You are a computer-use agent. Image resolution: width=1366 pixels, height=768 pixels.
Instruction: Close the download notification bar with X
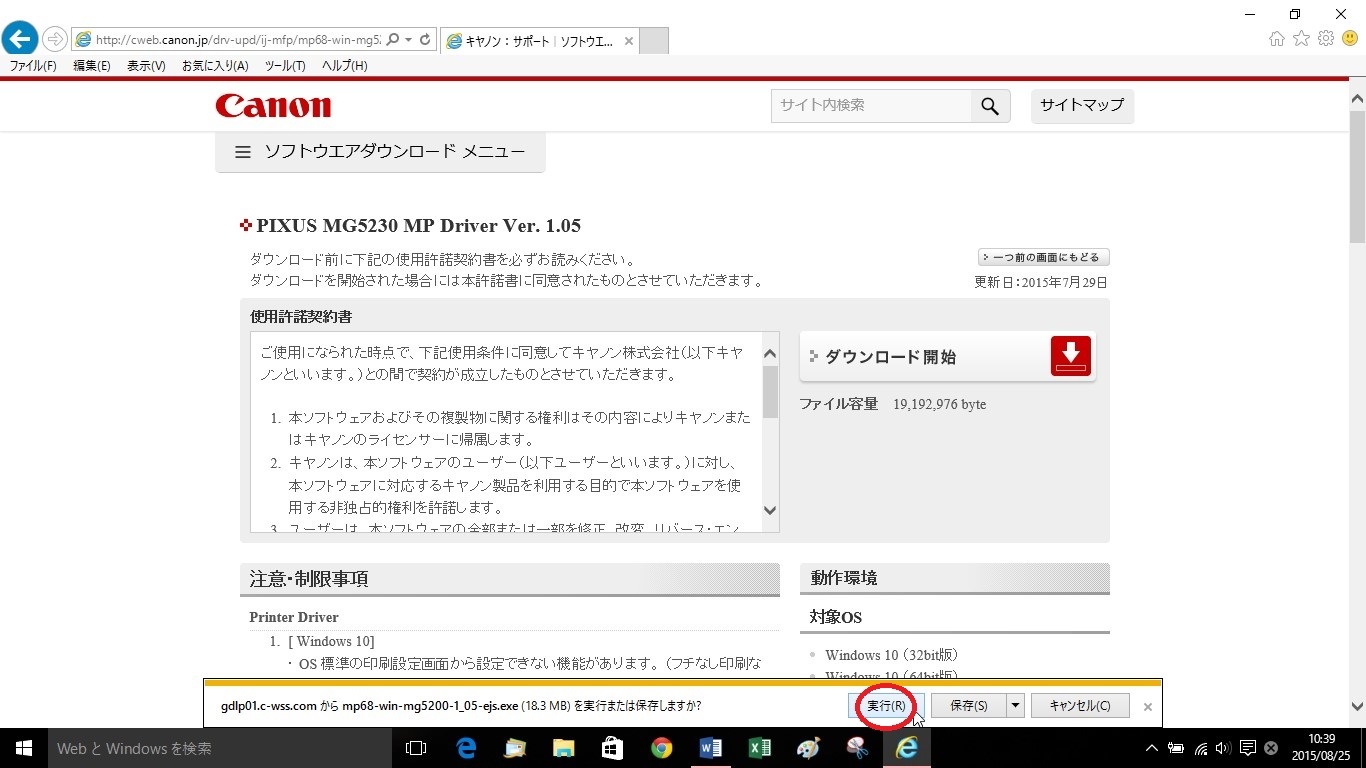[x=1148, y=706]
